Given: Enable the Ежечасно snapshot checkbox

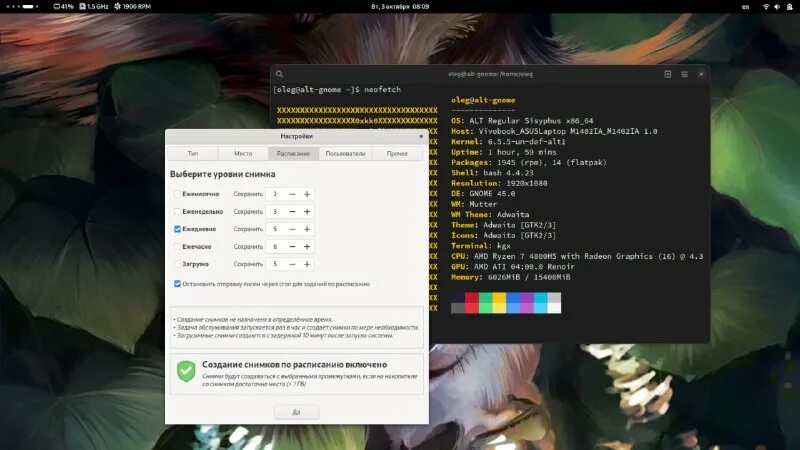Looking at the screenshot, I should click(x=177, y=246).
